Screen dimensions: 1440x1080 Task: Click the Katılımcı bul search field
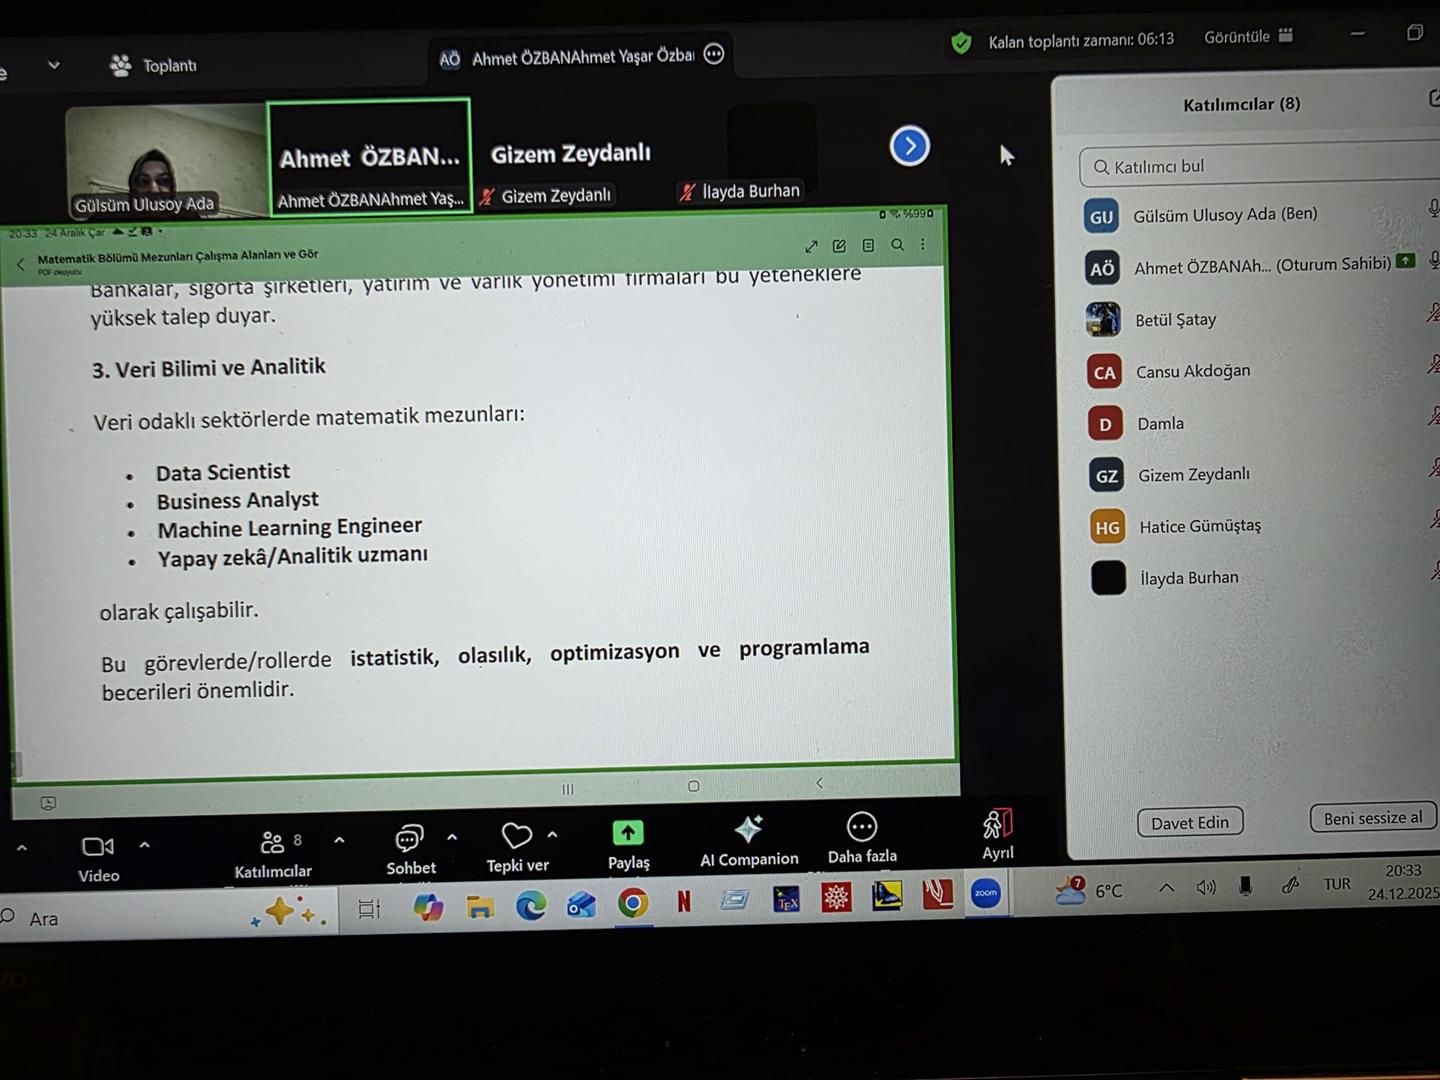click(x=1260, y=166)
